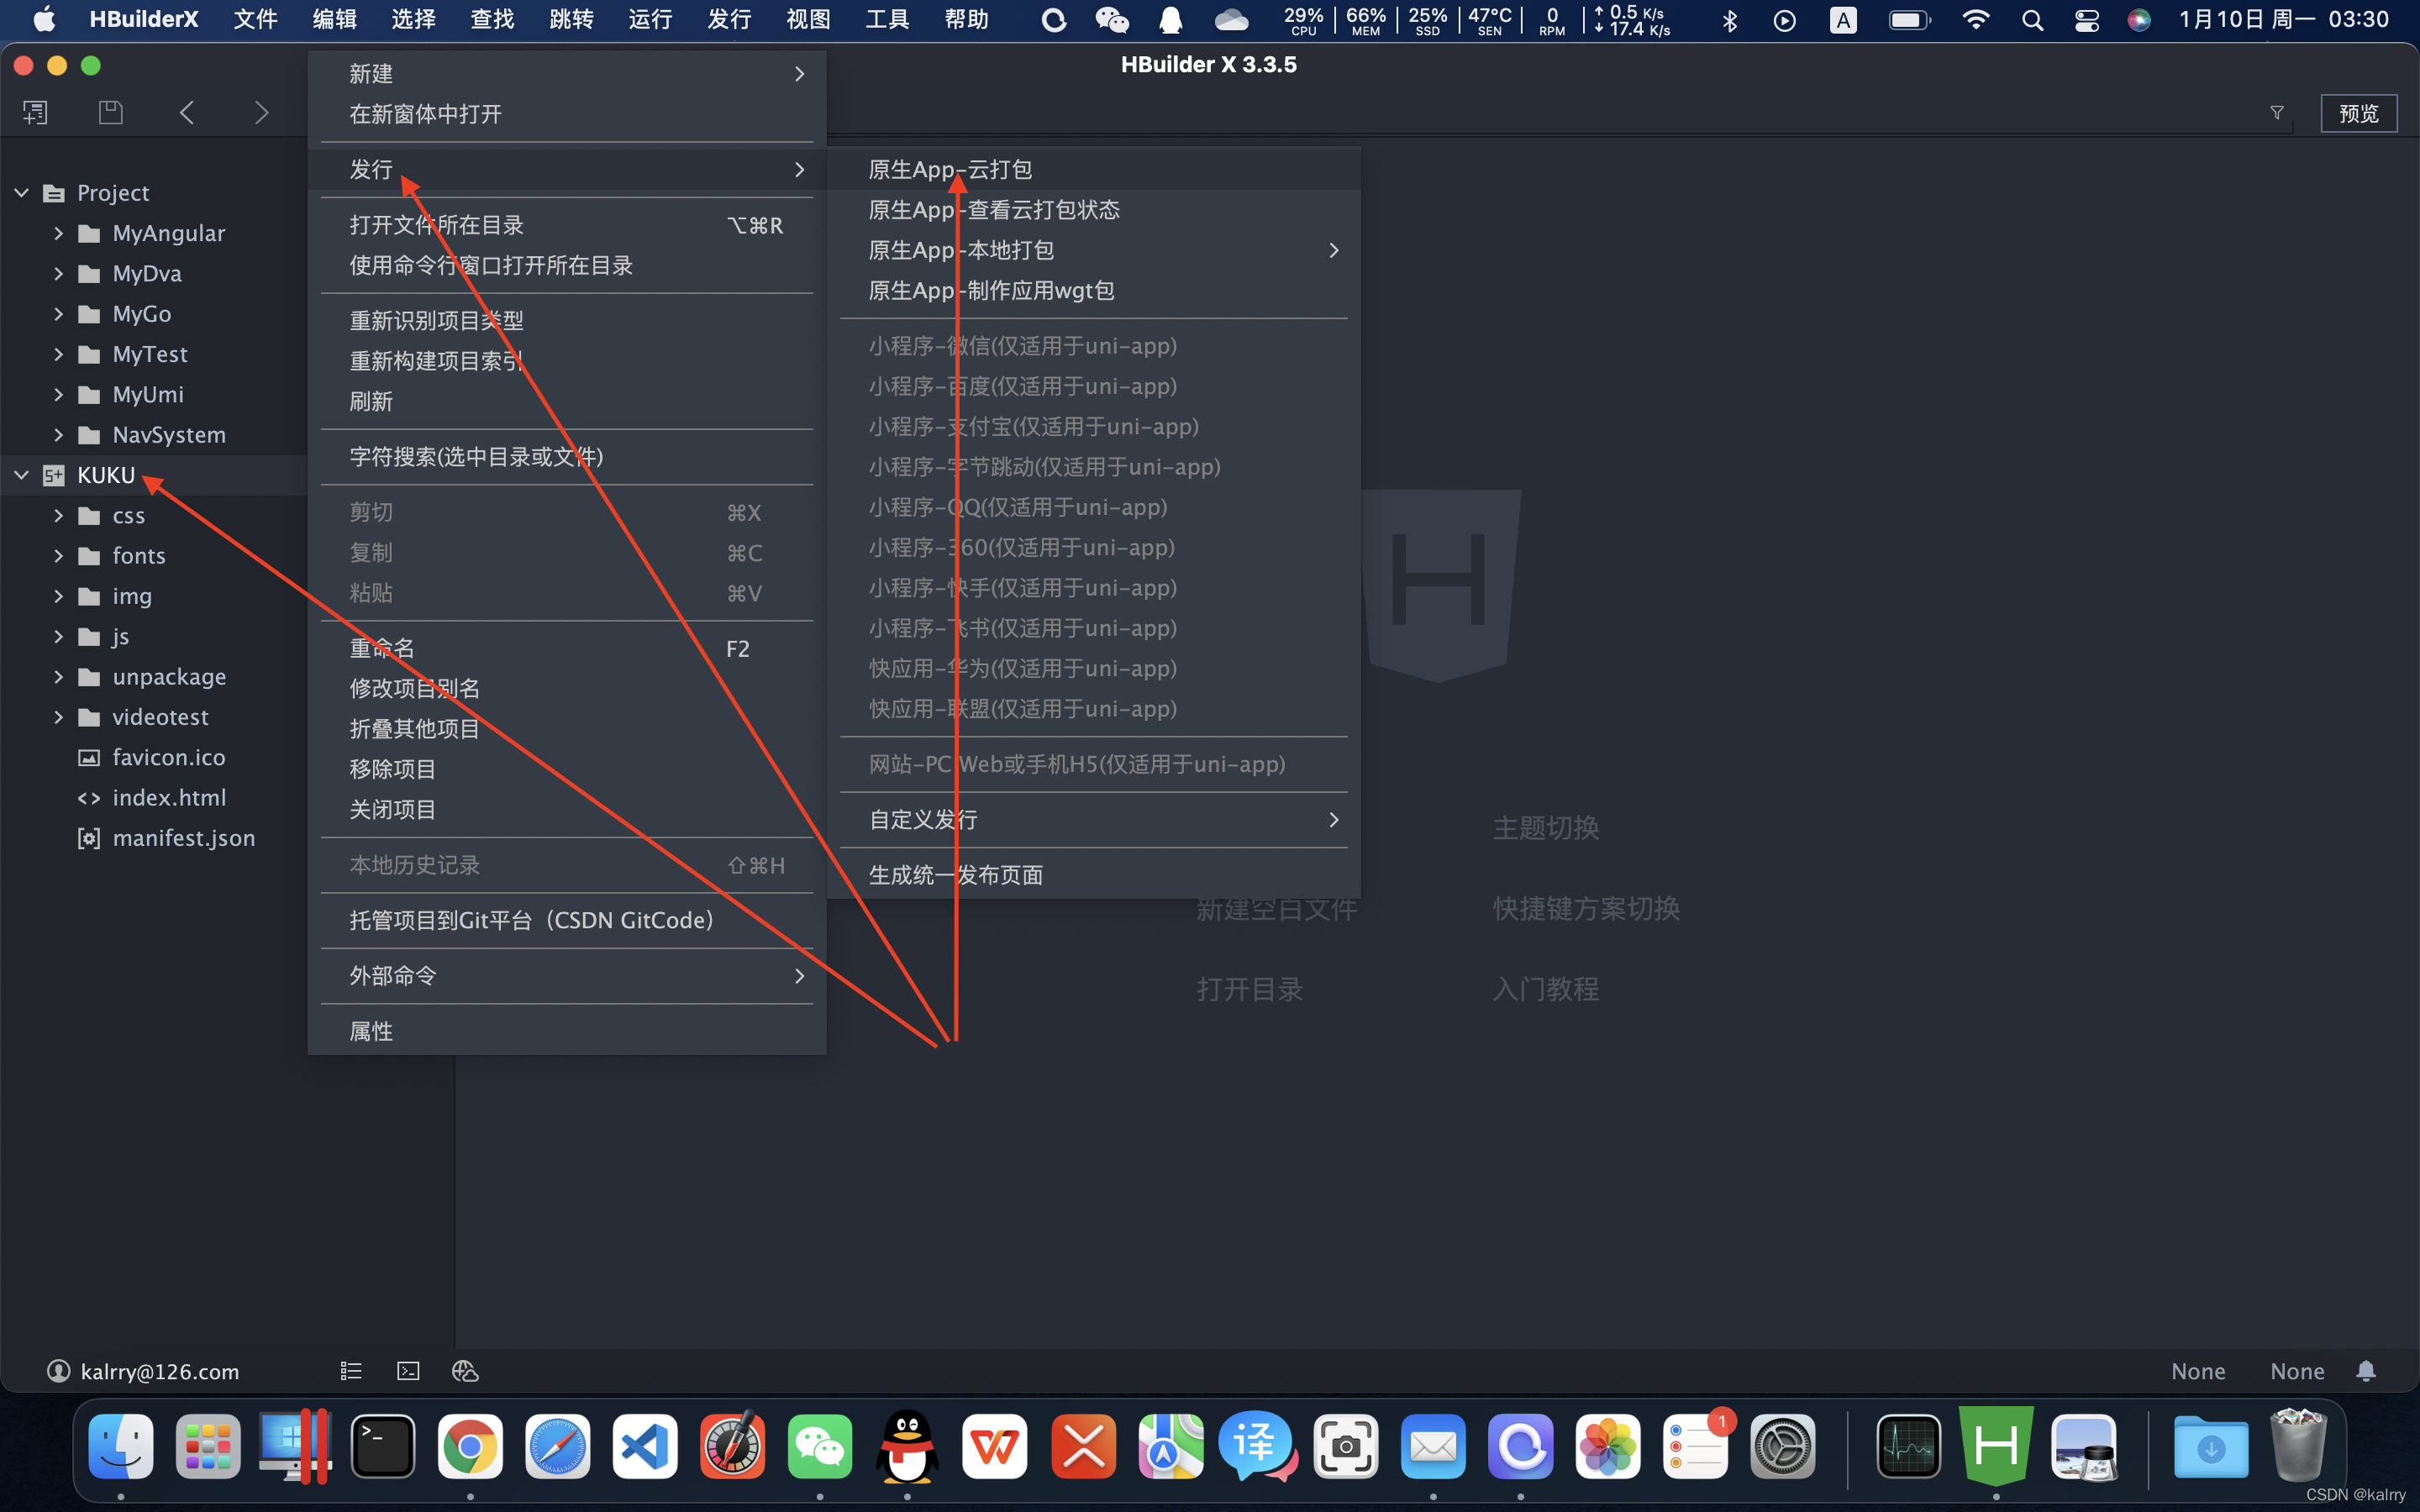Screen dimensions: 2420x1512
Task: Click the save file toolbar icon
Action: click(111, 112)
